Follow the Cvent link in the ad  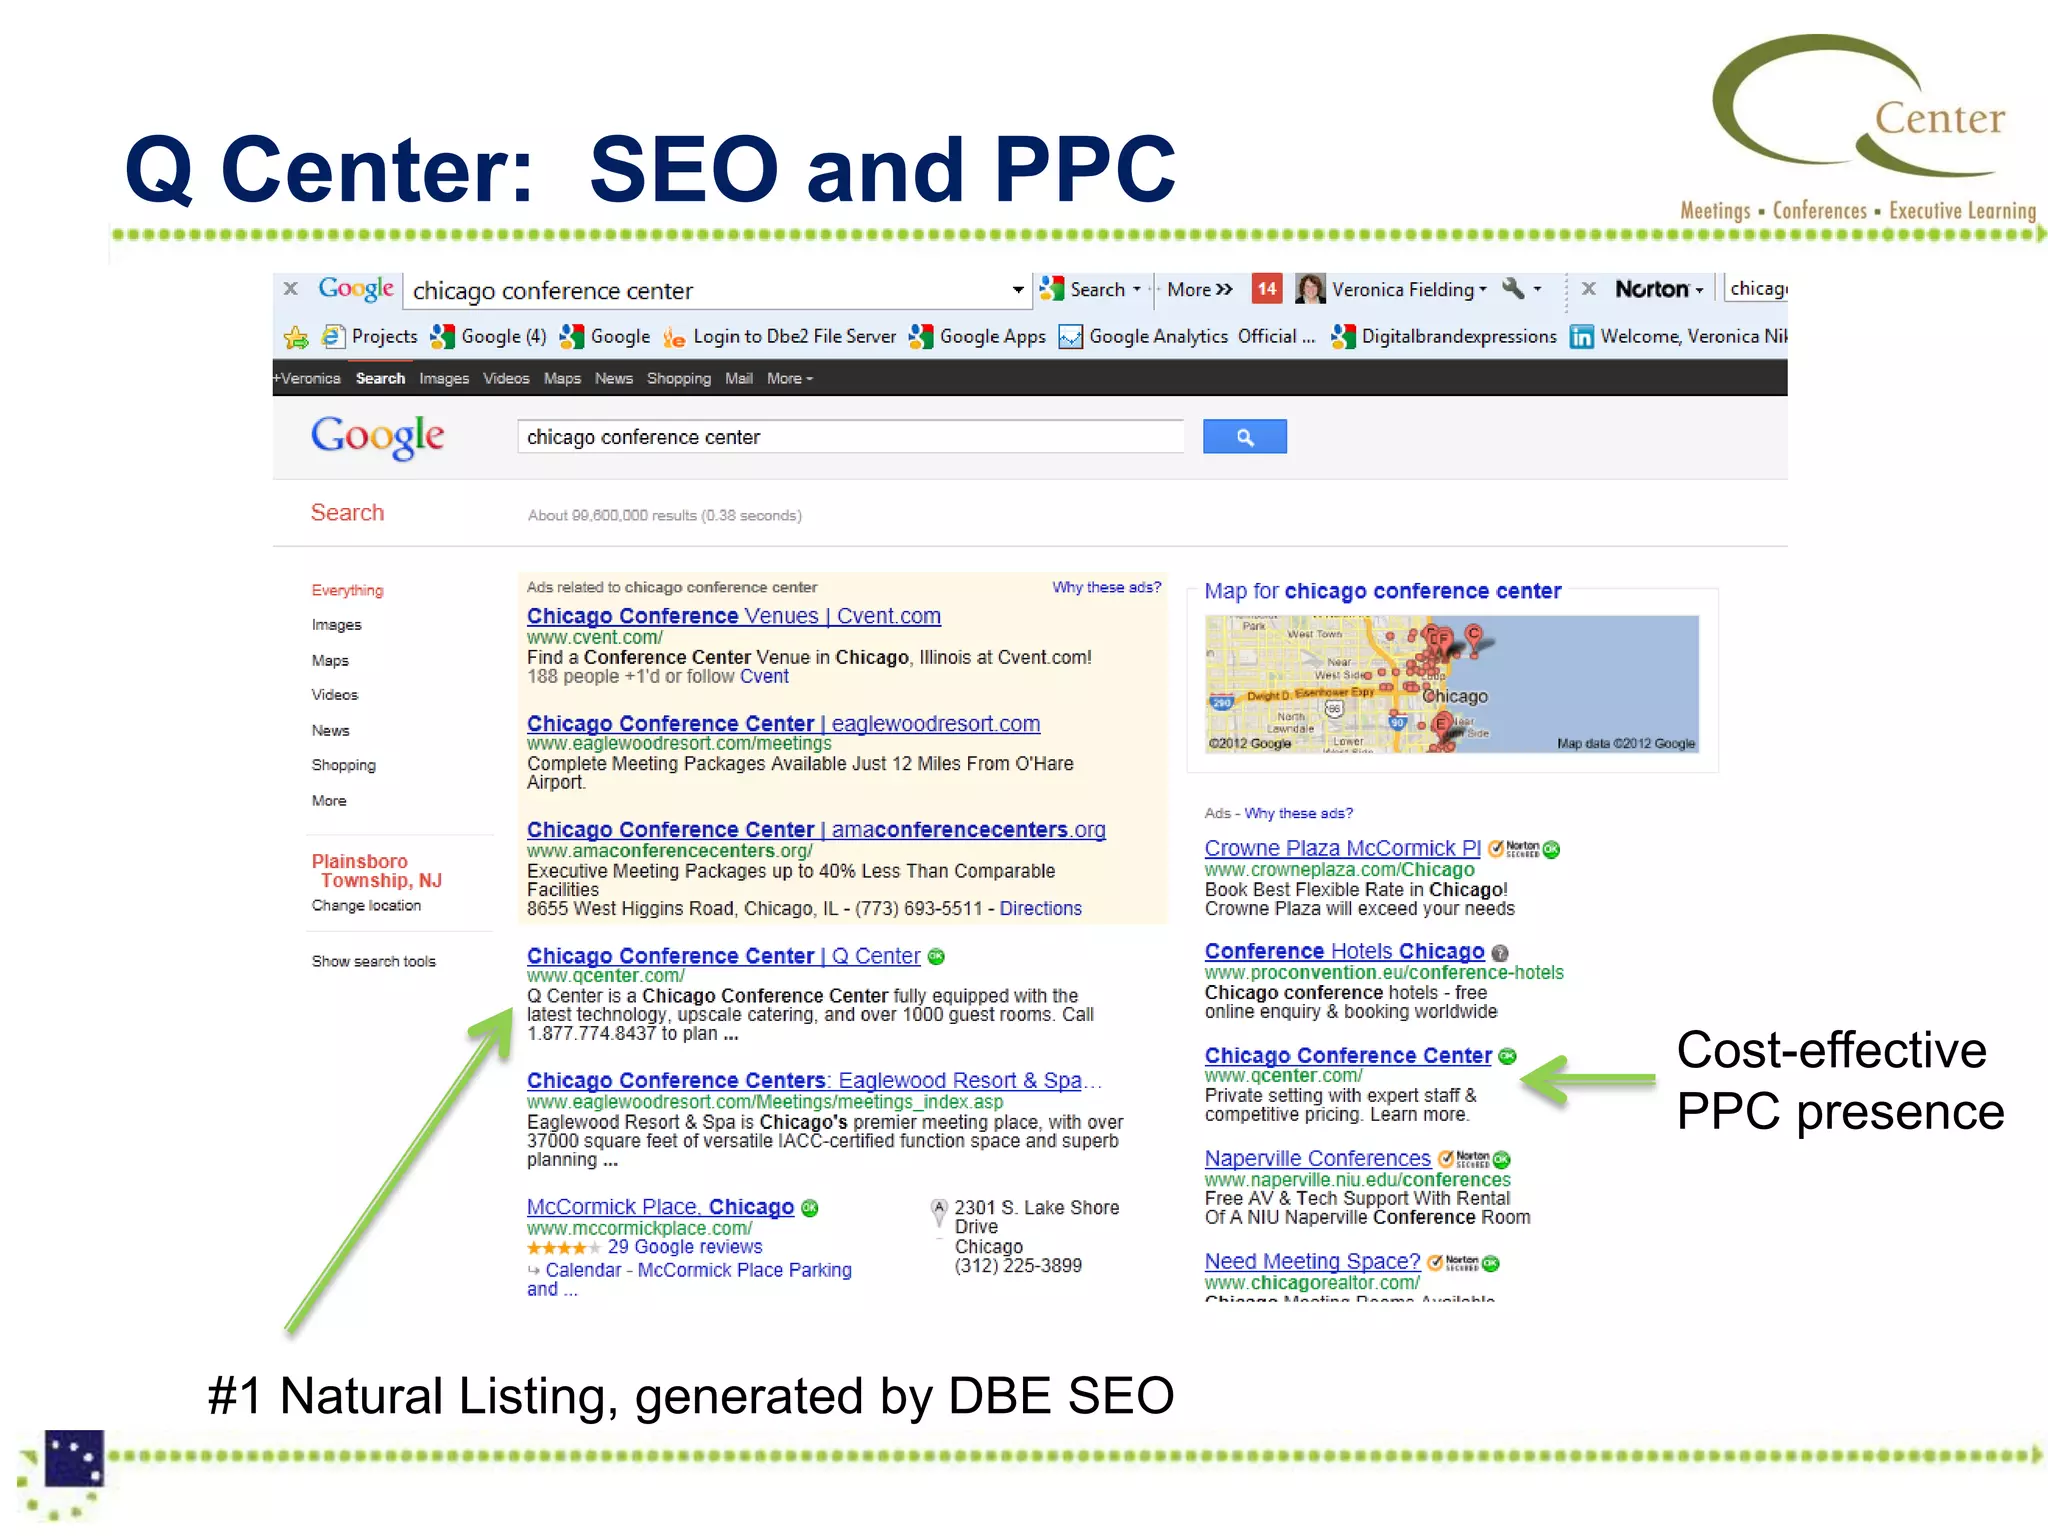[764, 676]
